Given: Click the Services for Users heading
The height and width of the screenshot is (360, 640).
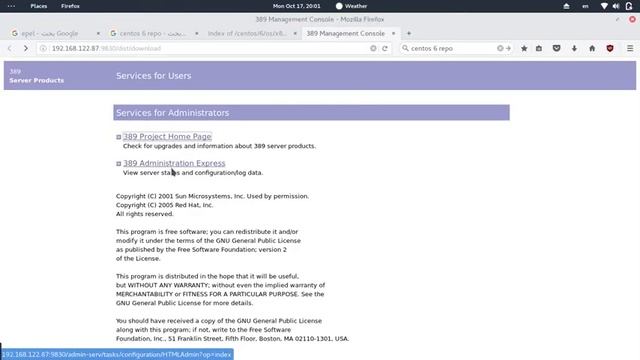Looking at the screenshot, I should tap(153, 76).
